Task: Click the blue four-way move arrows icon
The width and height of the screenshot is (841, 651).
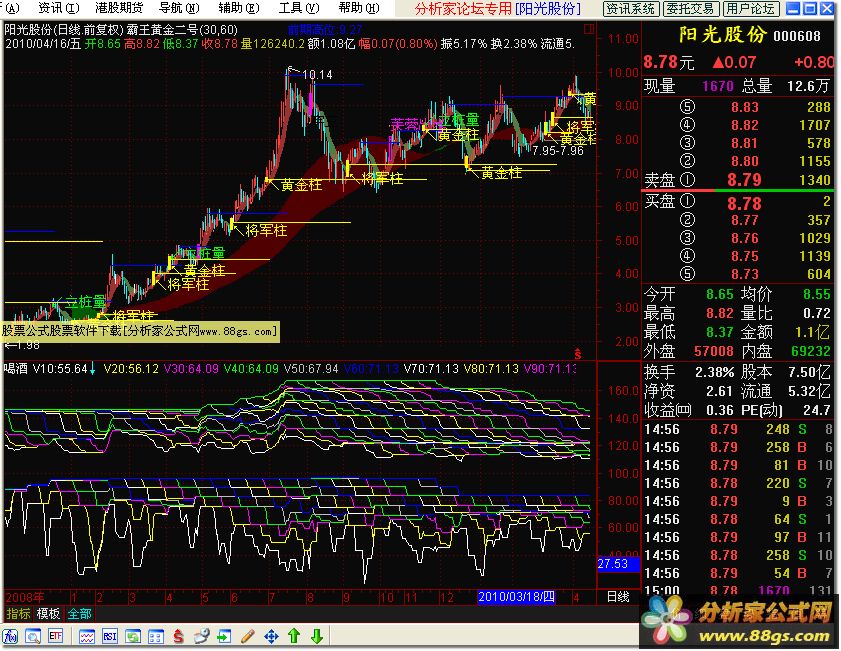Action: [271, 637]
